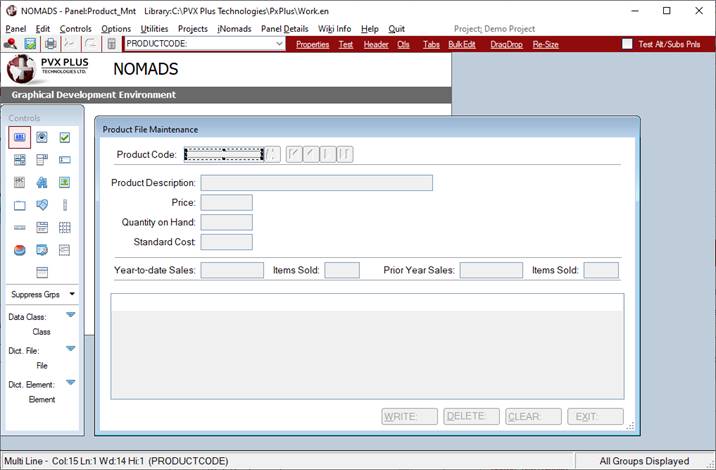Open the Projects menu
716x470 pixels.
193,29
